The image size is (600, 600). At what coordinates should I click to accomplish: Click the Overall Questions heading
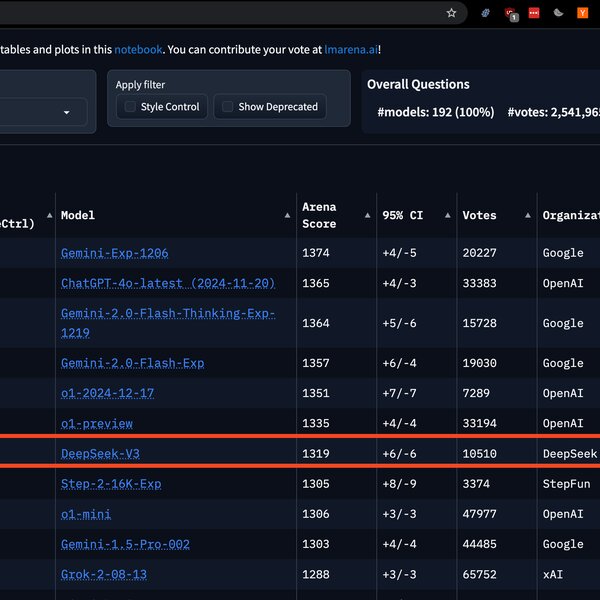tap(418, 84)
